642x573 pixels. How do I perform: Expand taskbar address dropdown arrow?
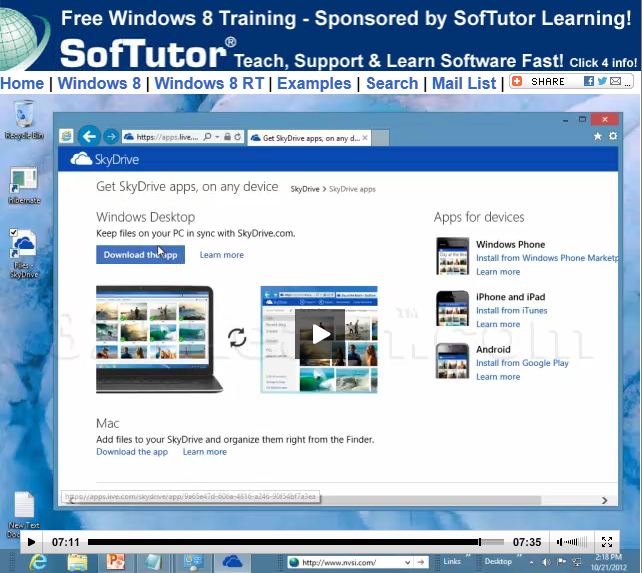407,562
